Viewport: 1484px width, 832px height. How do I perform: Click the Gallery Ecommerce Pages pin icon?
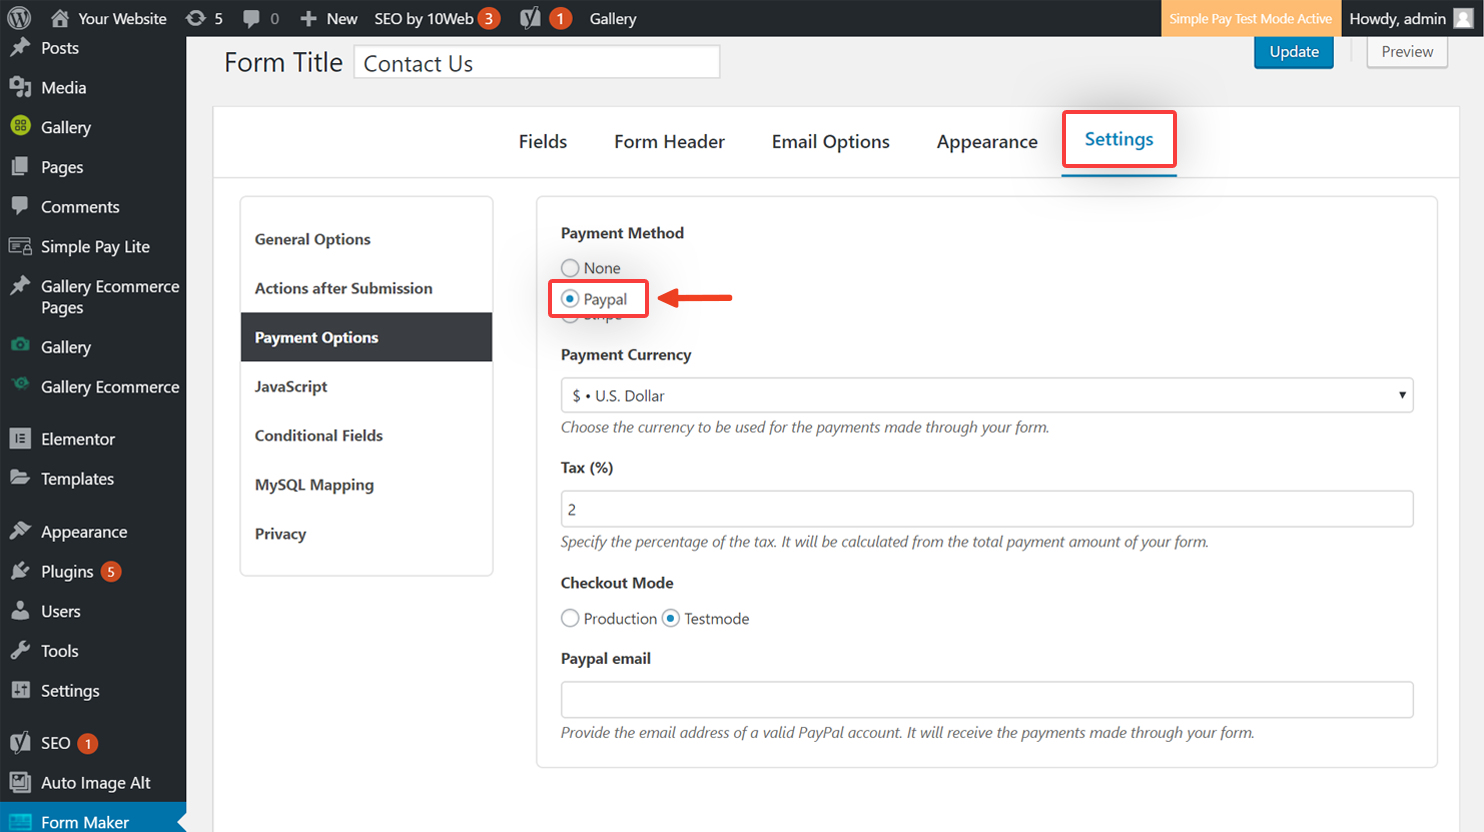click(20, 286)
